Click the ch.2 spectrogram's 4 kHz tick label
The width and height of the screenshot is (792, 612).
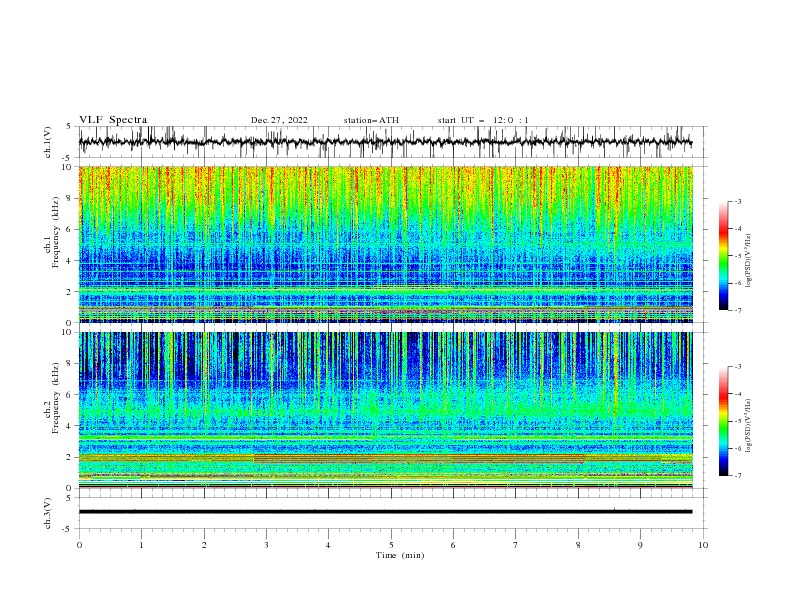pyautogui.click(x=70, y=426)
